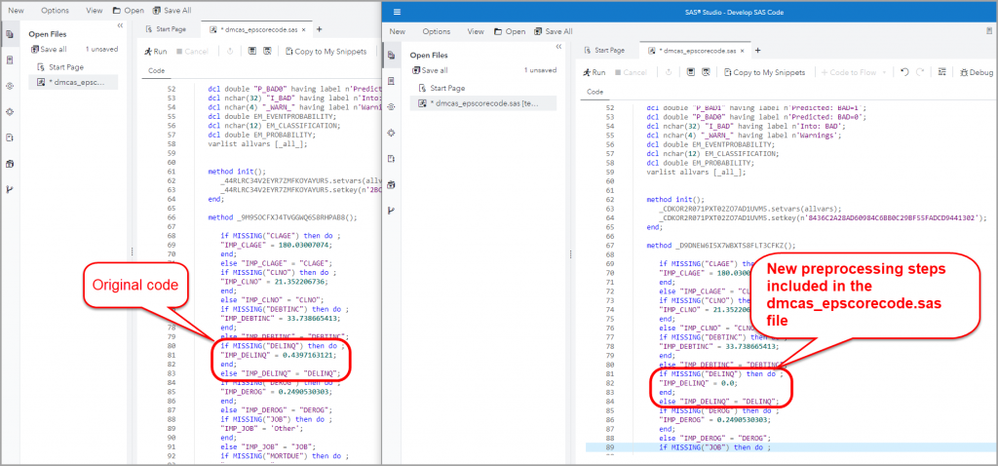Select the Code sub-tab in the right window
998x466 pixels.
595,92
